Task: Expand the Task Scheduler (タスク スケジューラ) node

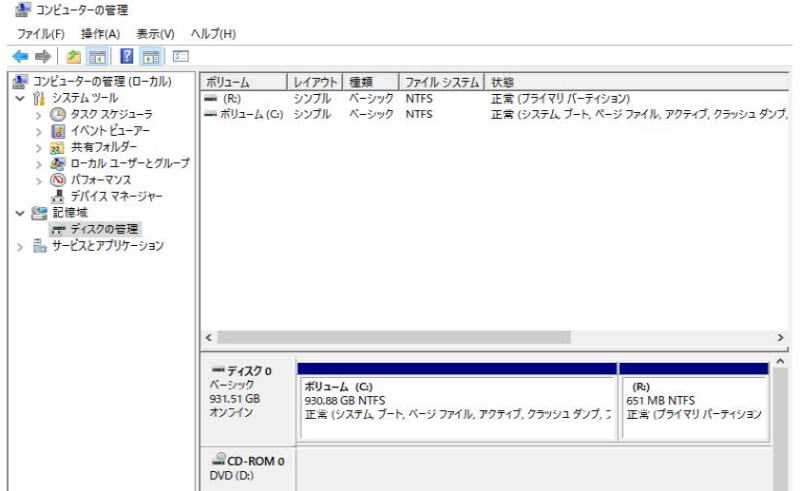Action: point(39,115)
